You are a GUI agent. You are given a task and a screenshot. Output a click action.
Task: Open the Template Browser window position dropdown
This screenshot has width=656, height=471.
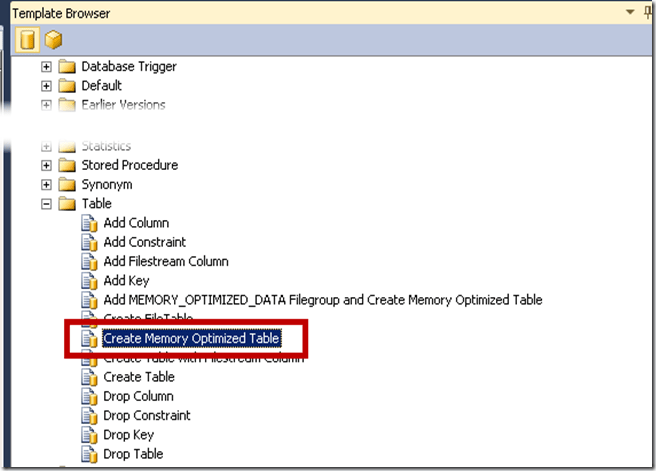[x=630, y=13]
